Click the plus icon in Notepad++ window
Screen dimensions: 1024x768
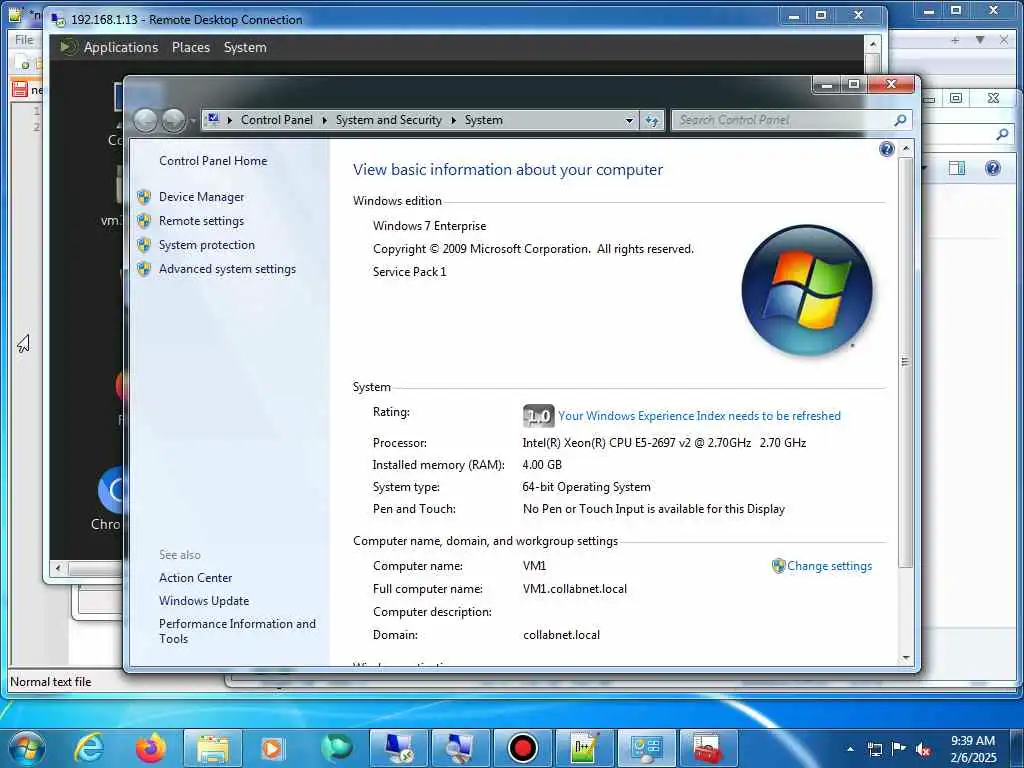955,40
